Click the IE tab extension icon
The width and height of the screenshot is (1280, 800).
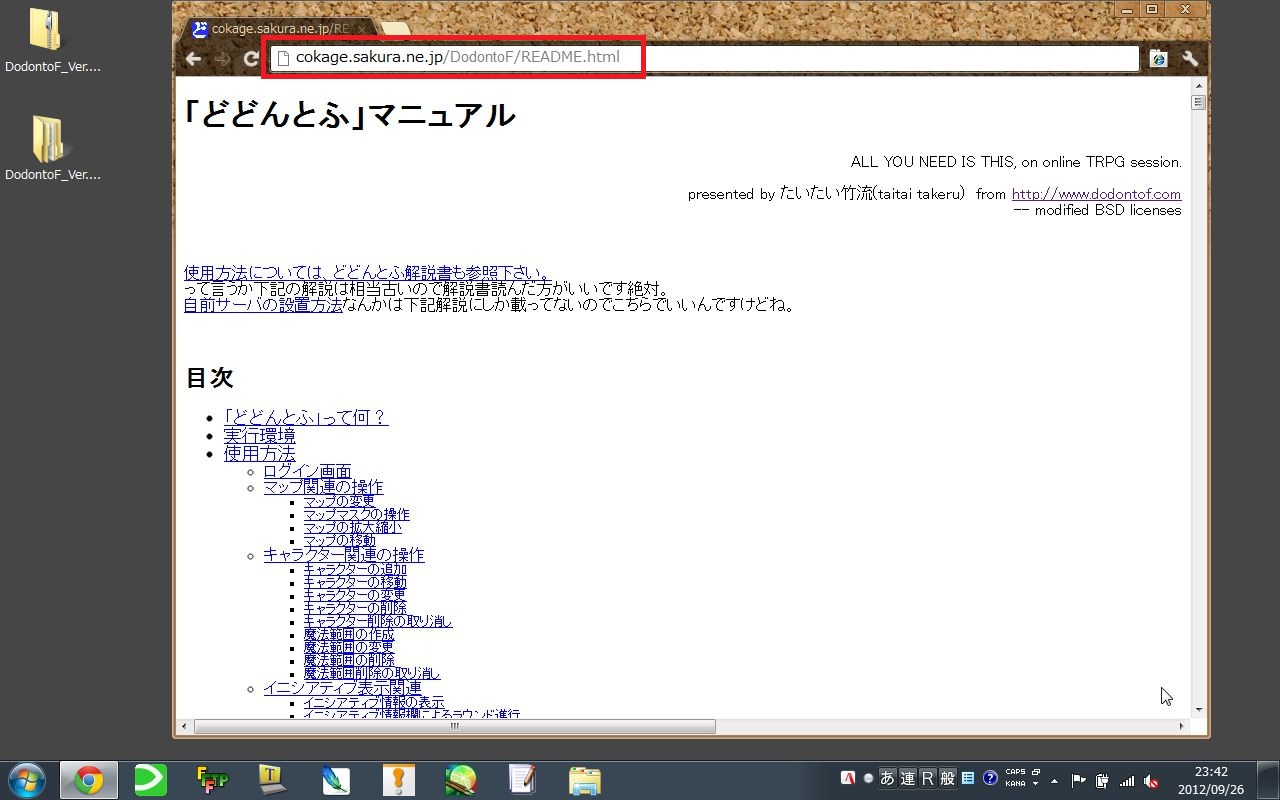pyautogui.click(x=1158, y=59)
